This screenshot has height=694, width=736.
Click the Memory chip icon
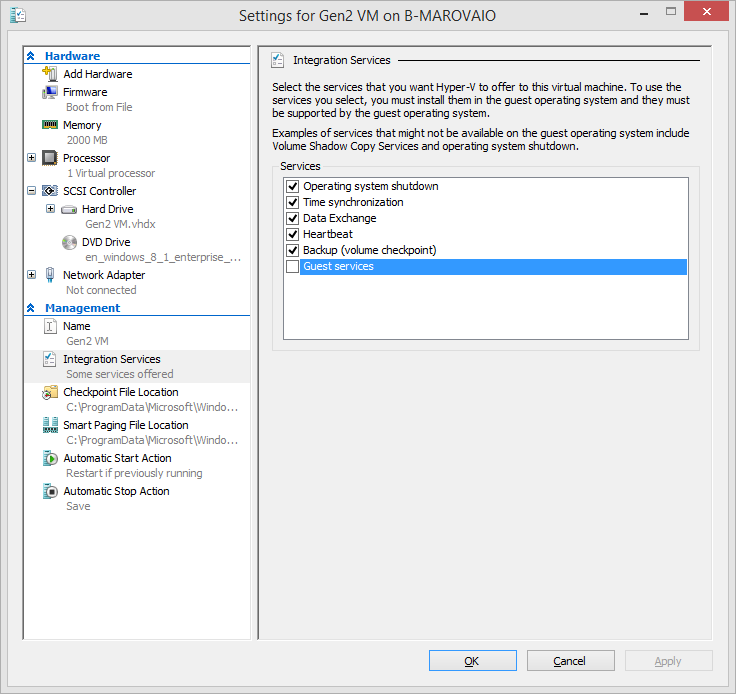coord(50,125)
